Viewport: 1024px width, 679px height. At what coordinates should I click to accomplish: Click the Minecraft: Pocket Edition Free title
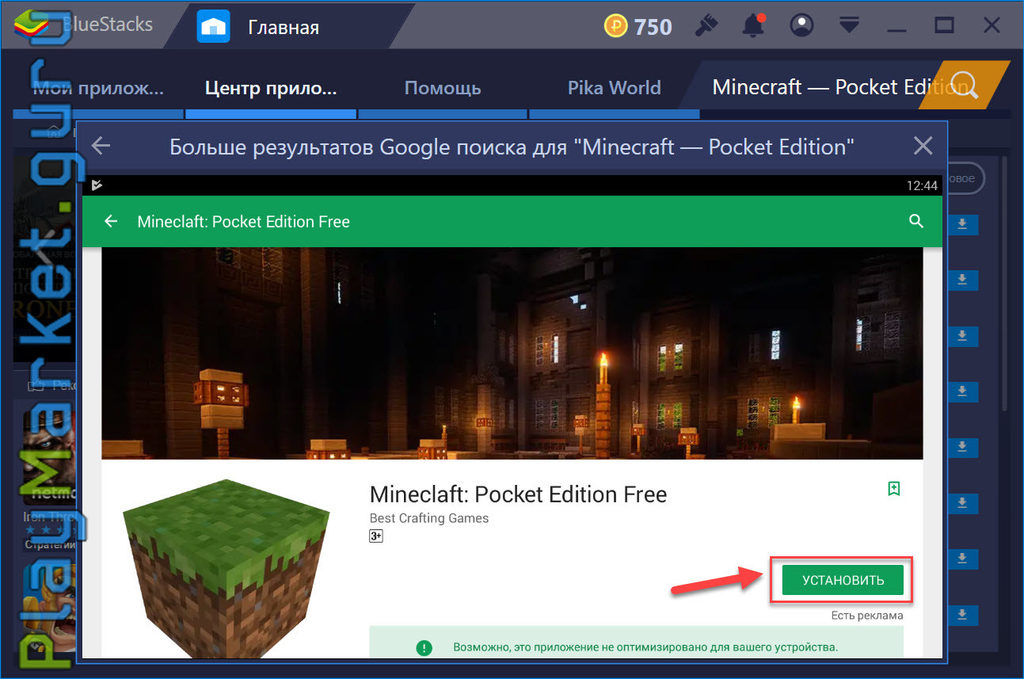(518, 495)
